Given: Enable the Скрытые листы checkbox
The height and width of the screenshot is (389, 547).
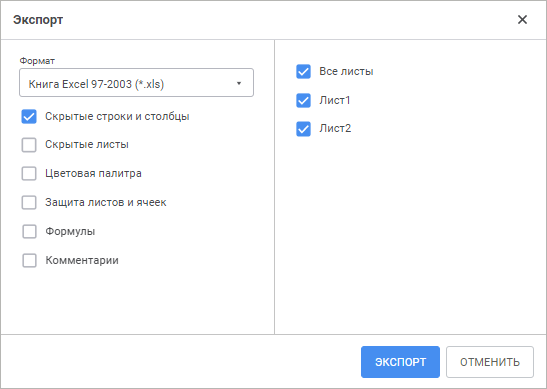Looking at the screenshot, I should (29, 145).
